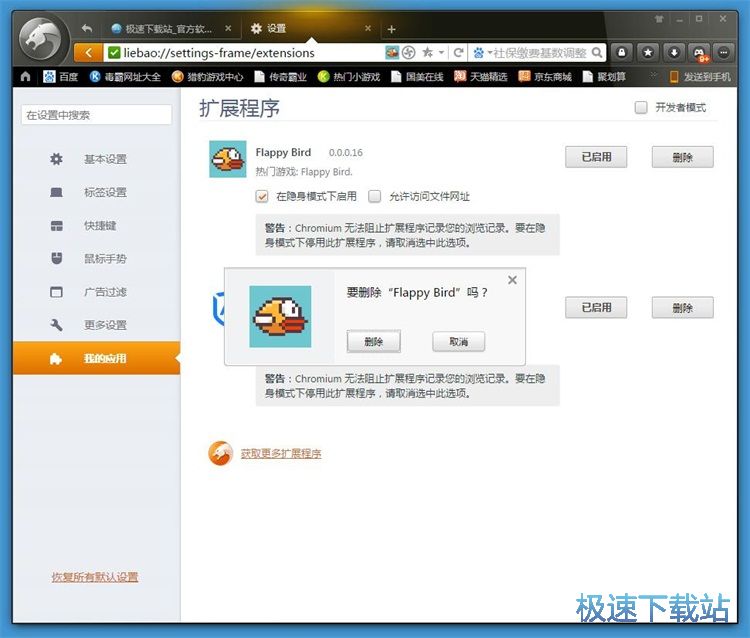Screen dimensions: 750x638
Task: Open the 热门小游戏 bookmark
Action: pos(349,77)
